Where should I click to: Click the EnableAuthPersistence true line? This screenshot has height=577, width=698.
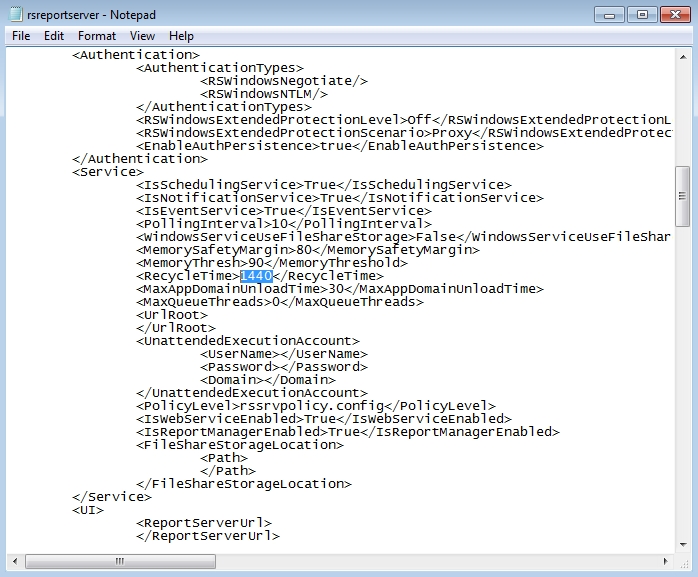[340, 146]
